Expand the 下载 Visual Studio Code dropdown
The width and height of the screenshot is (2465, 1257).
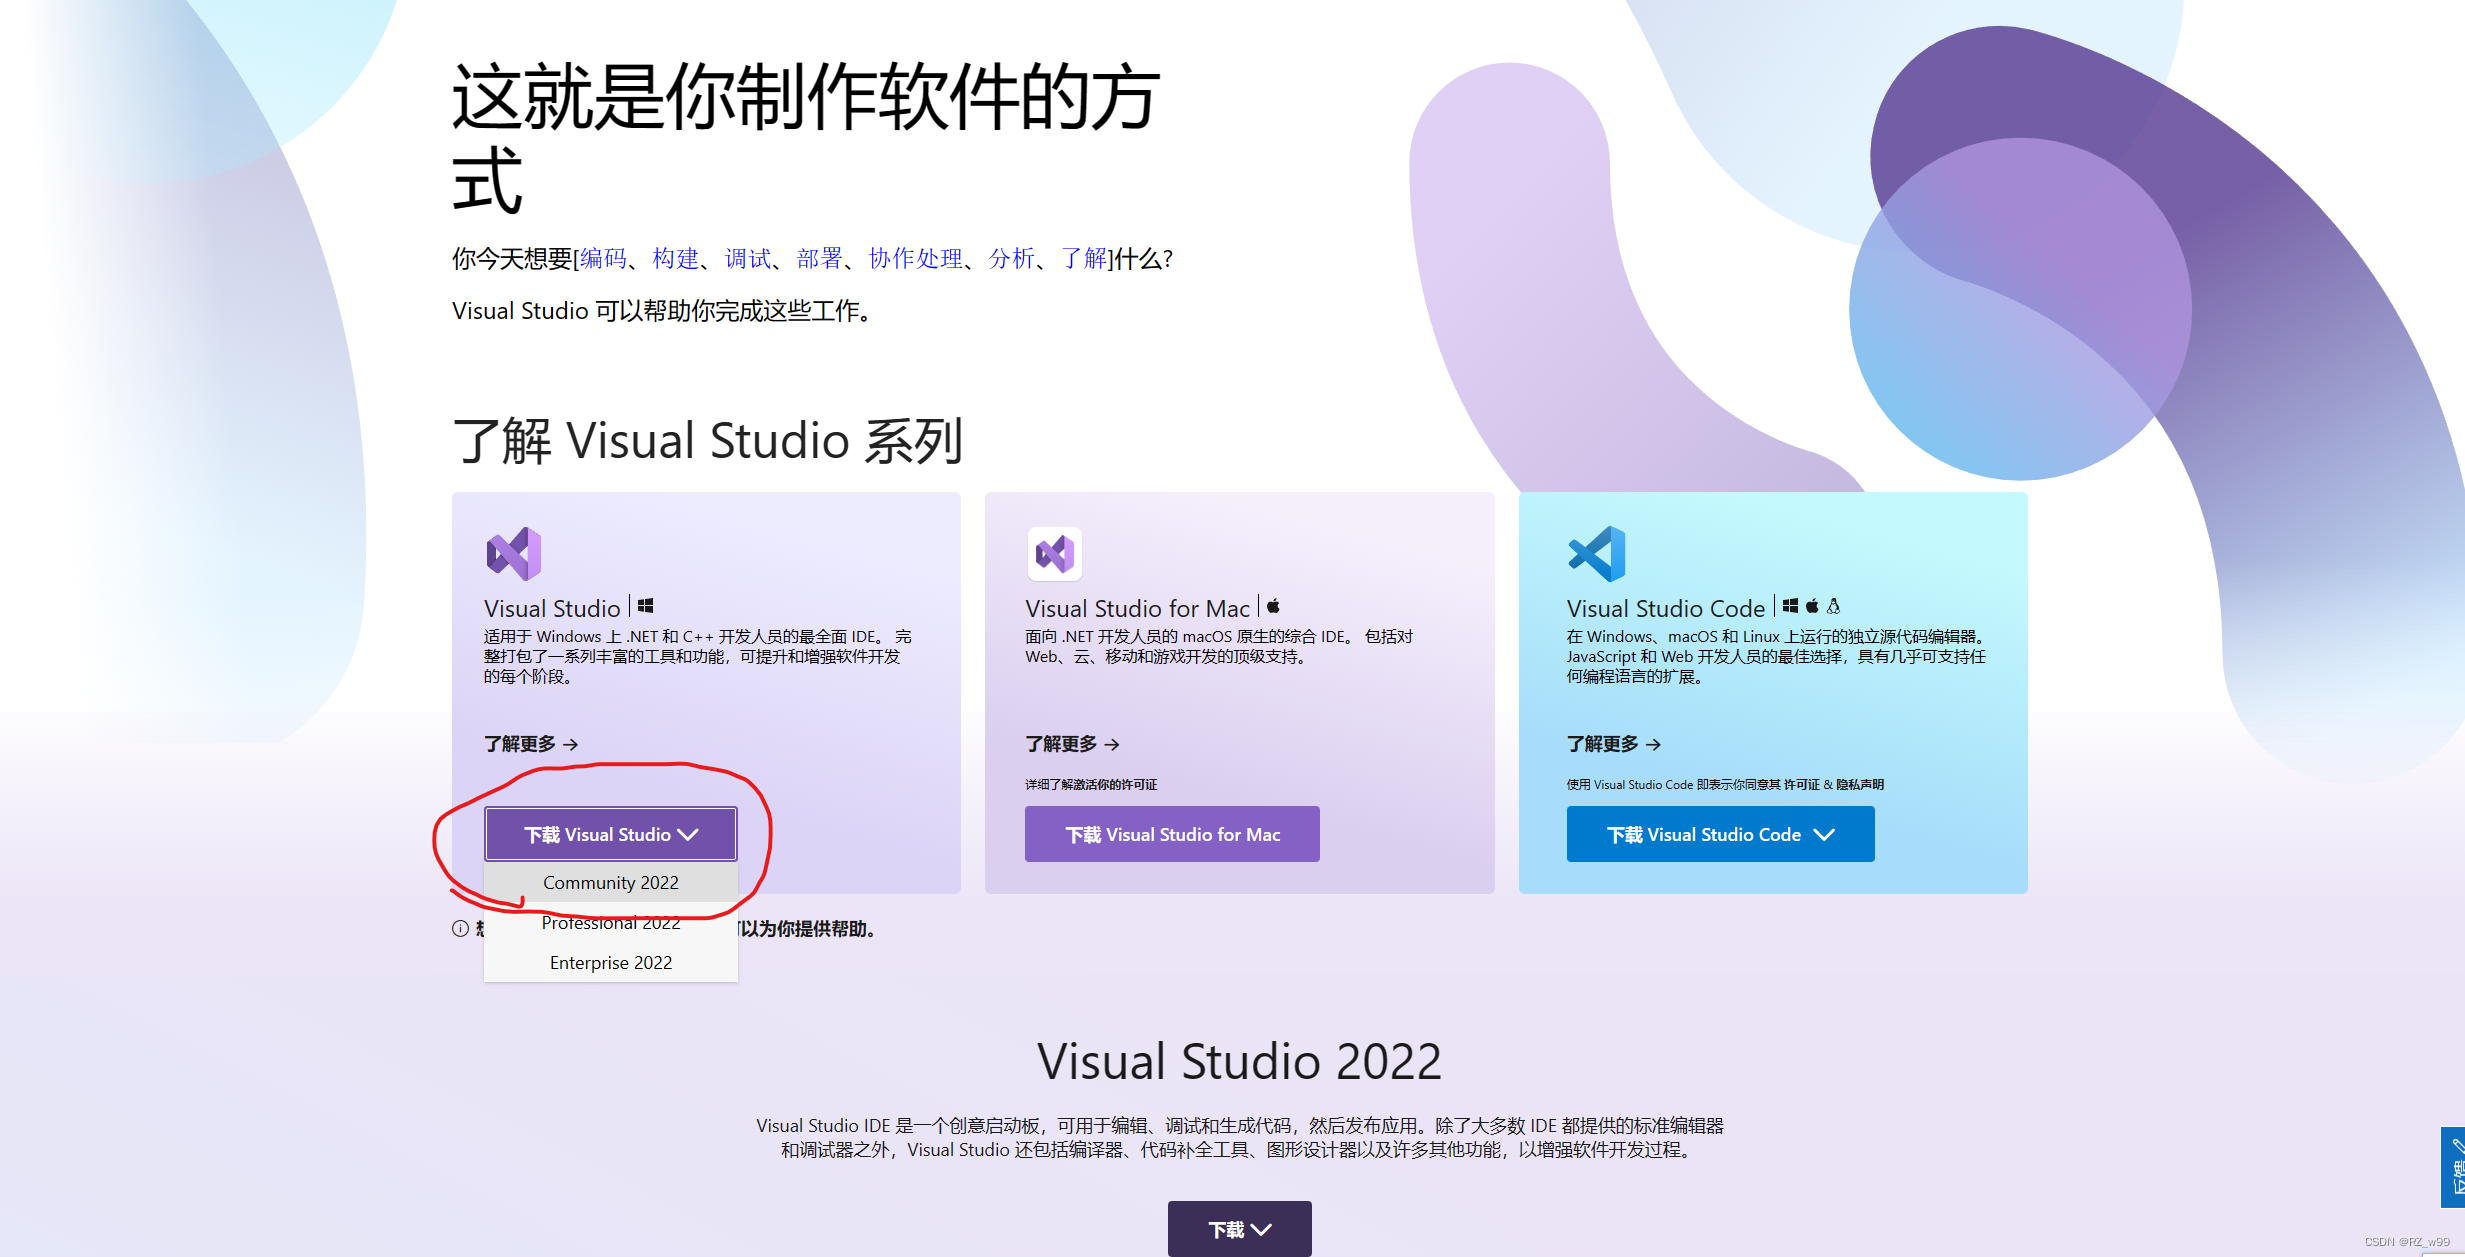point(1719,833)
